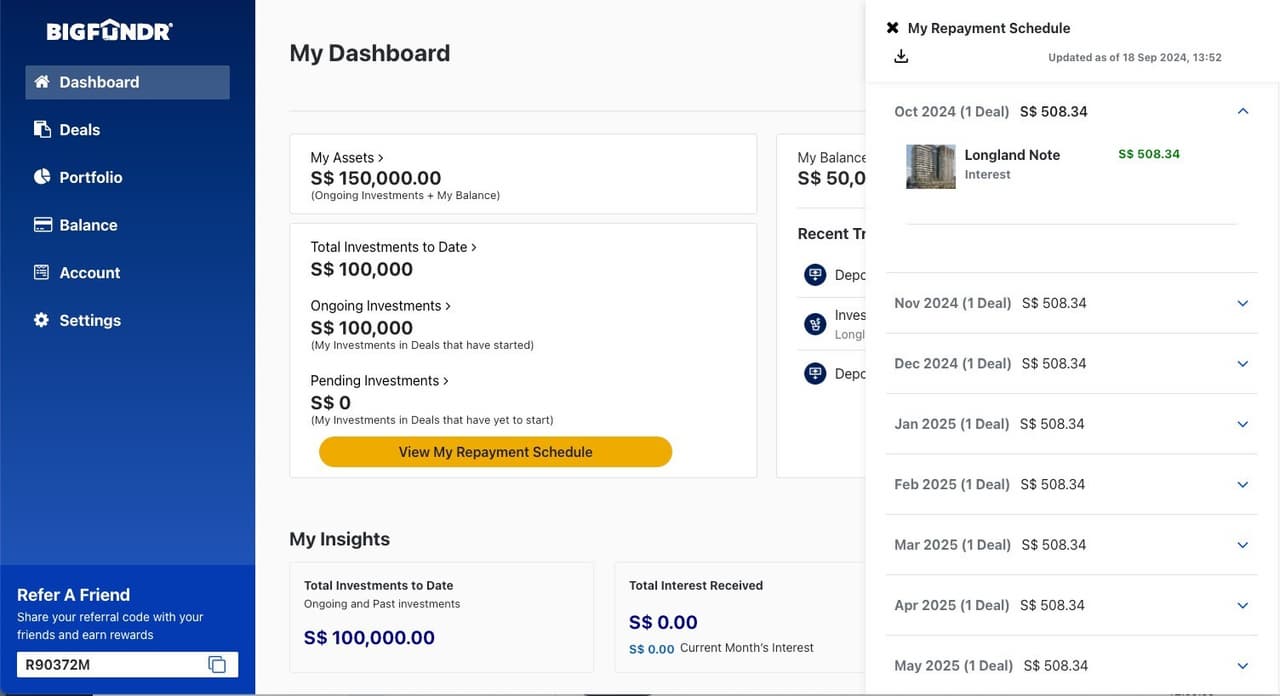Viewport: 1280px width, 696px height.
Task: Copy the referral code with the copy icon
Action: tap(217, 663)
